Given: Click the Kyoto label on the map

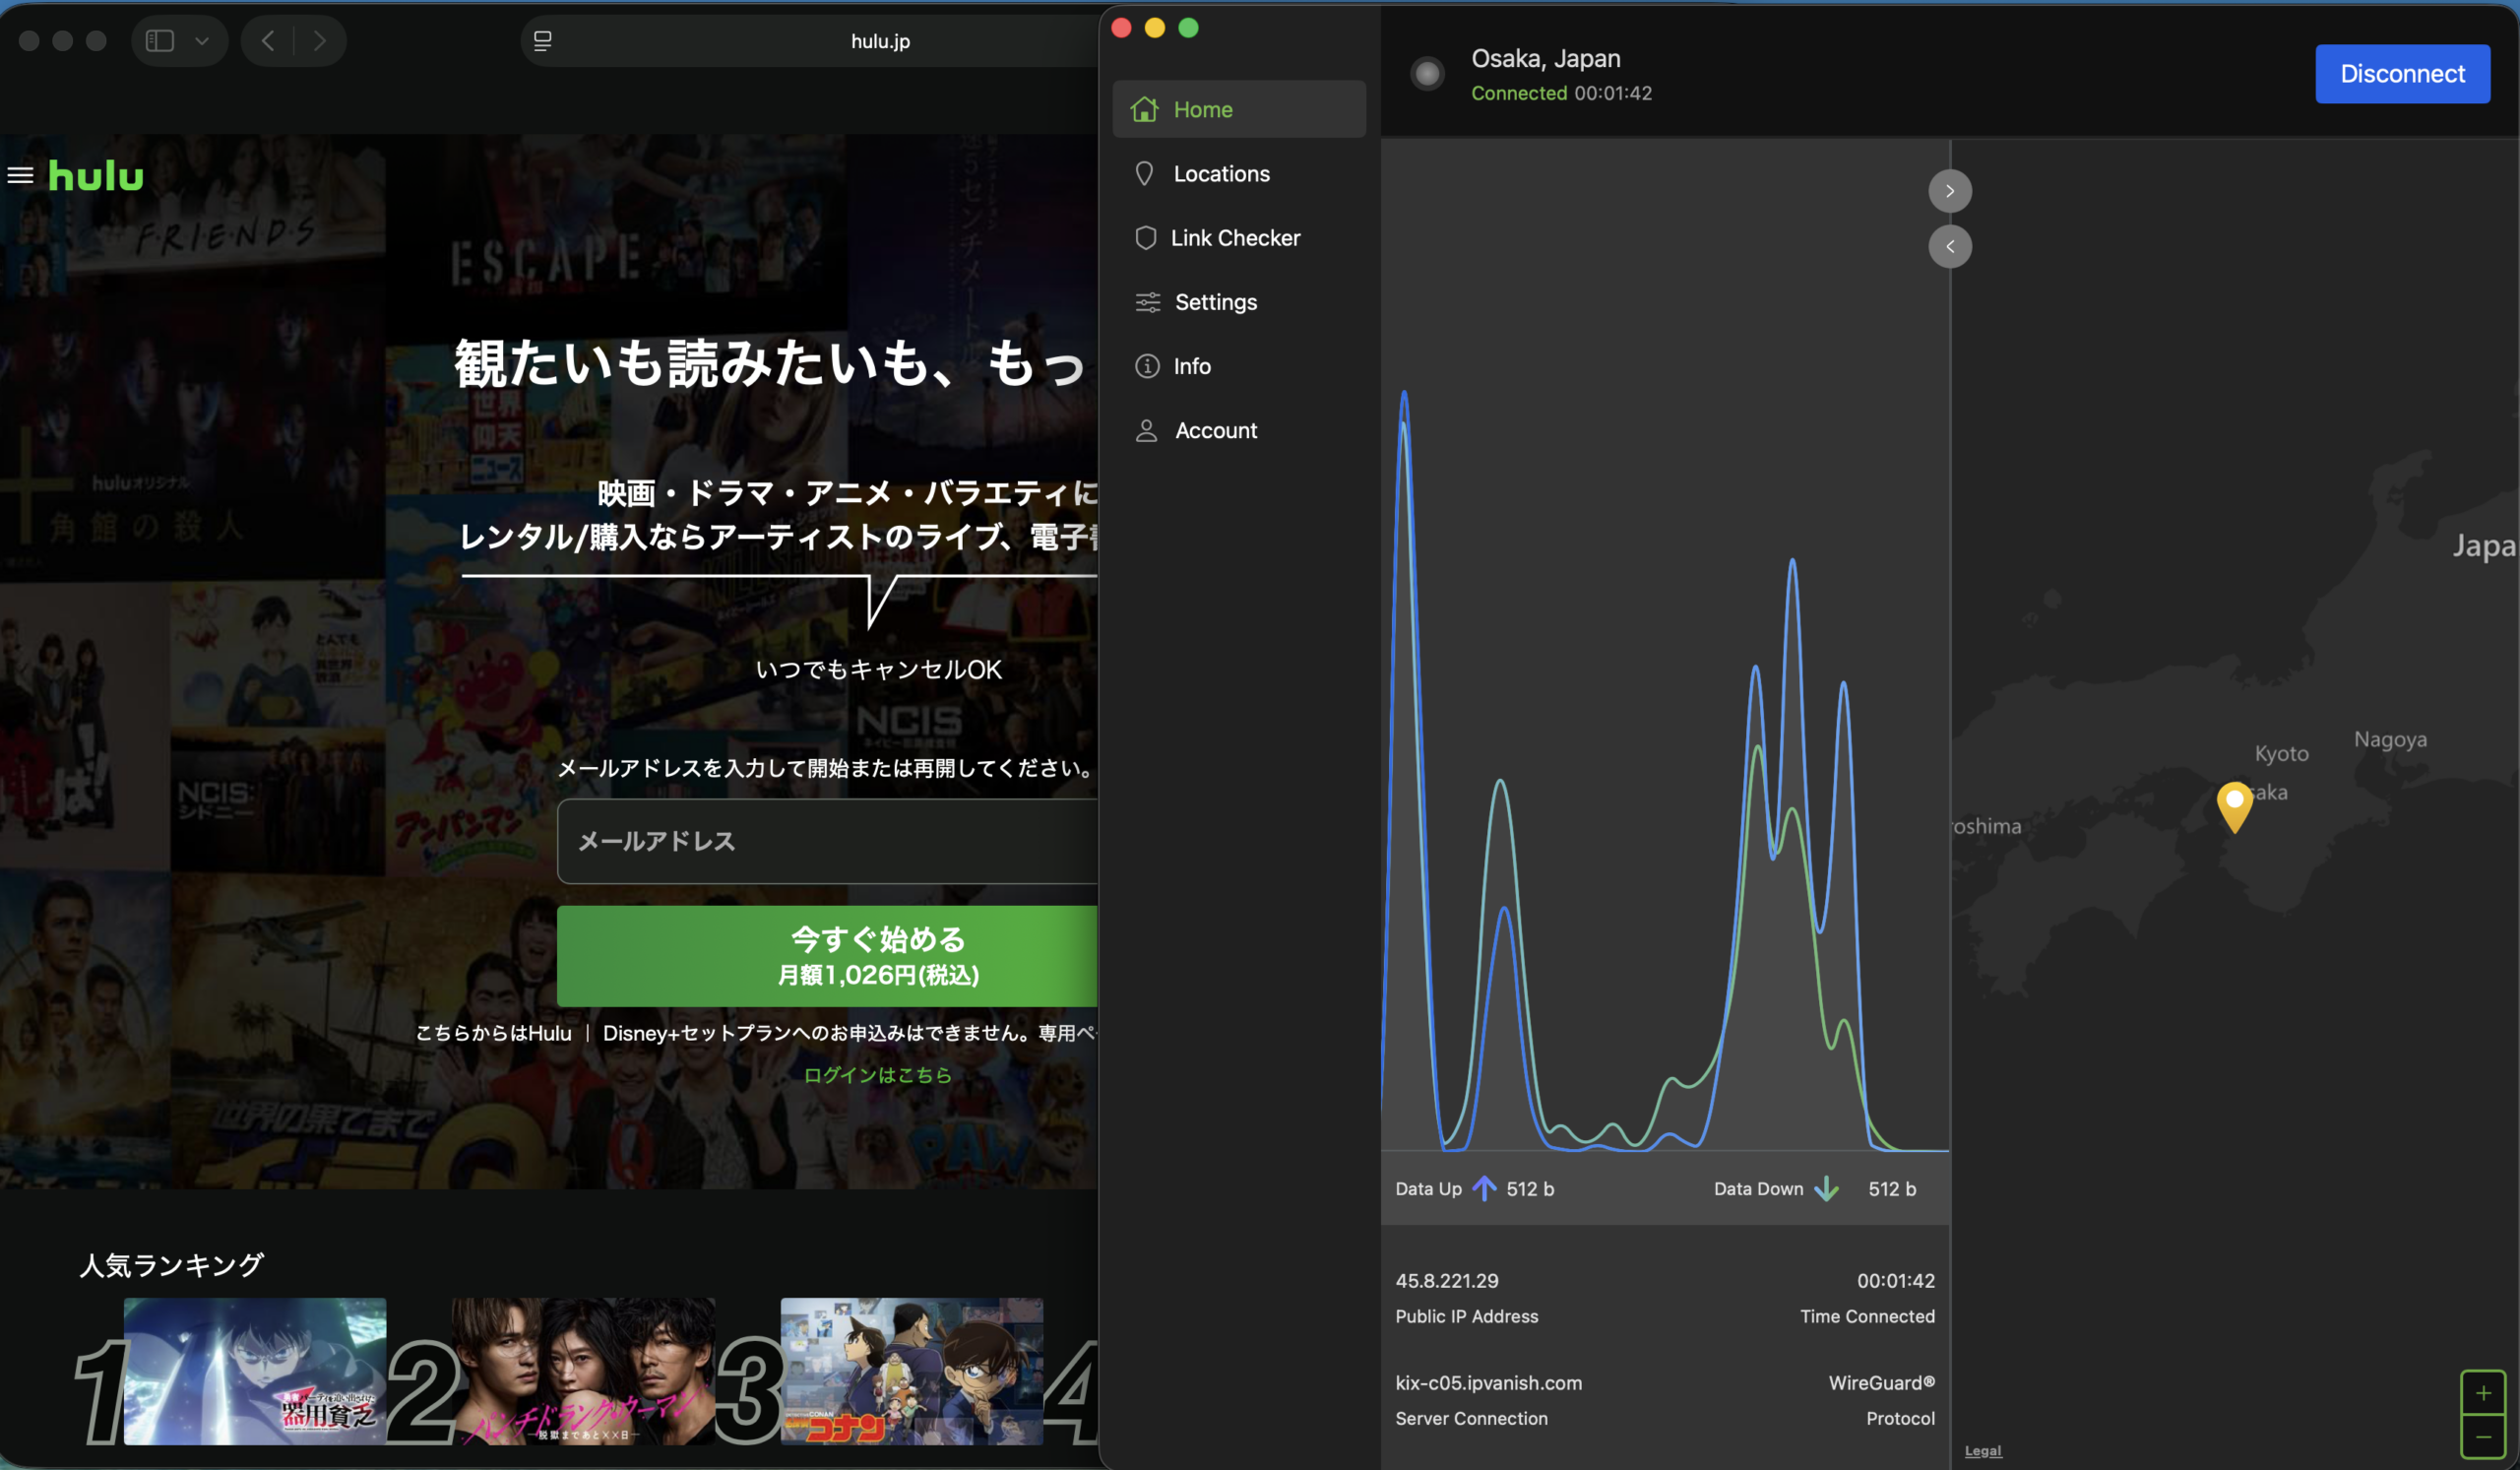Looking at the screenshot, I should (x=2281, y=753).
